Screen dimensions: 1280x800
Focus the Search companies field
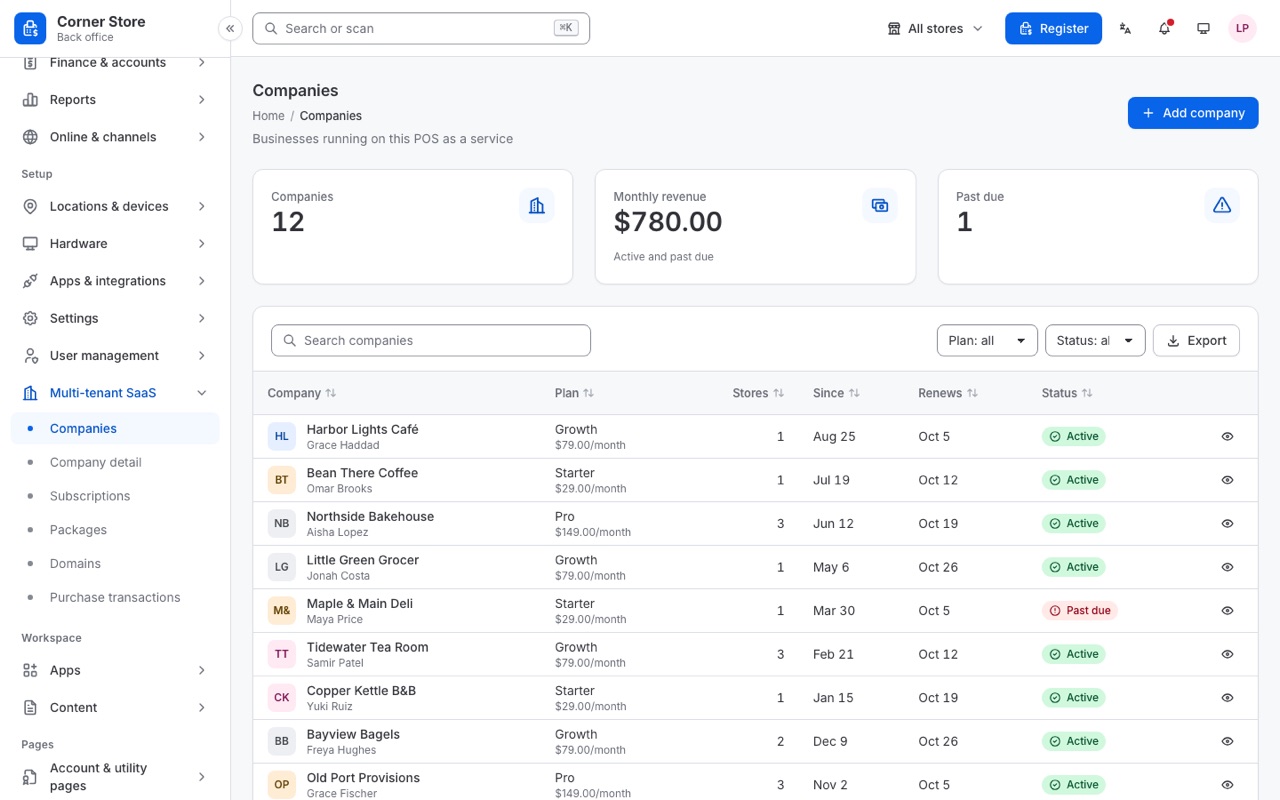[431, 340]
